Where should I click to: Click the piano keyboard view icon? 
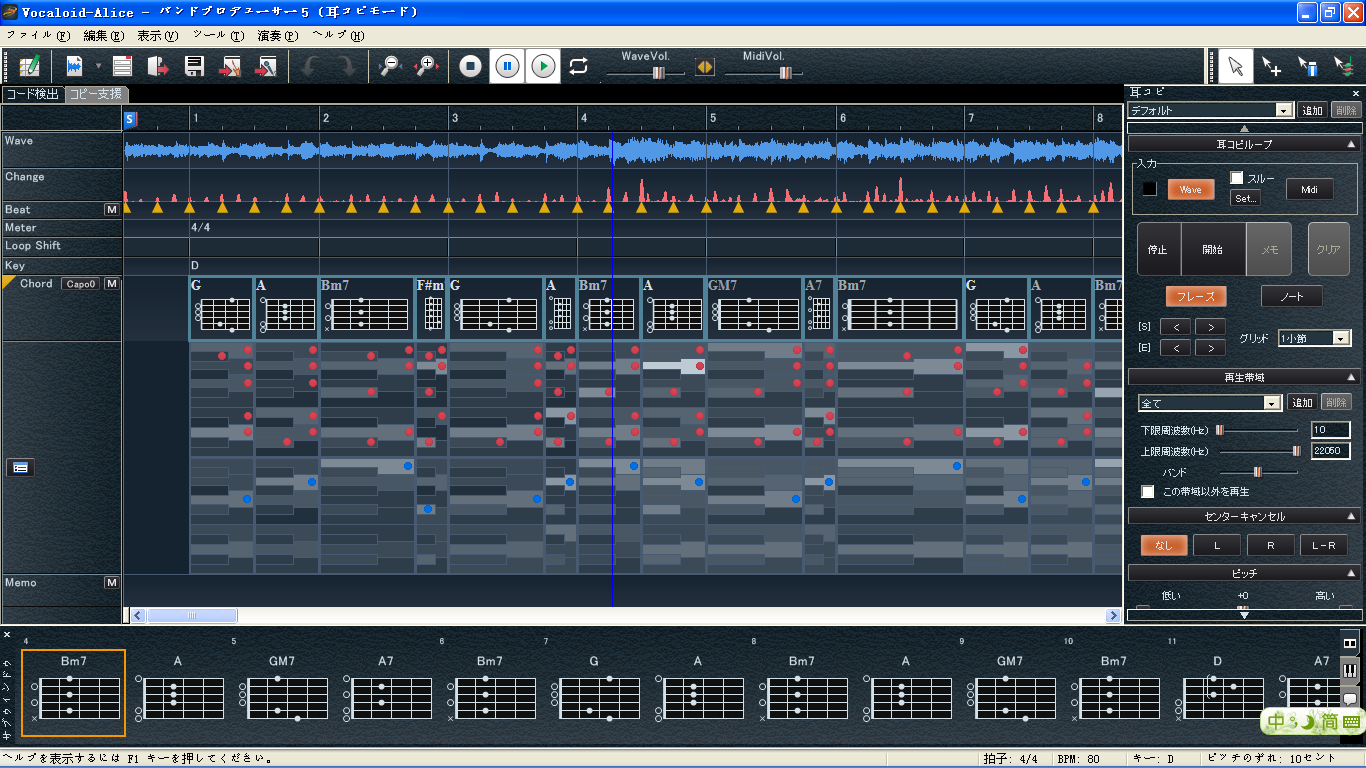[x=1350, y=671]
